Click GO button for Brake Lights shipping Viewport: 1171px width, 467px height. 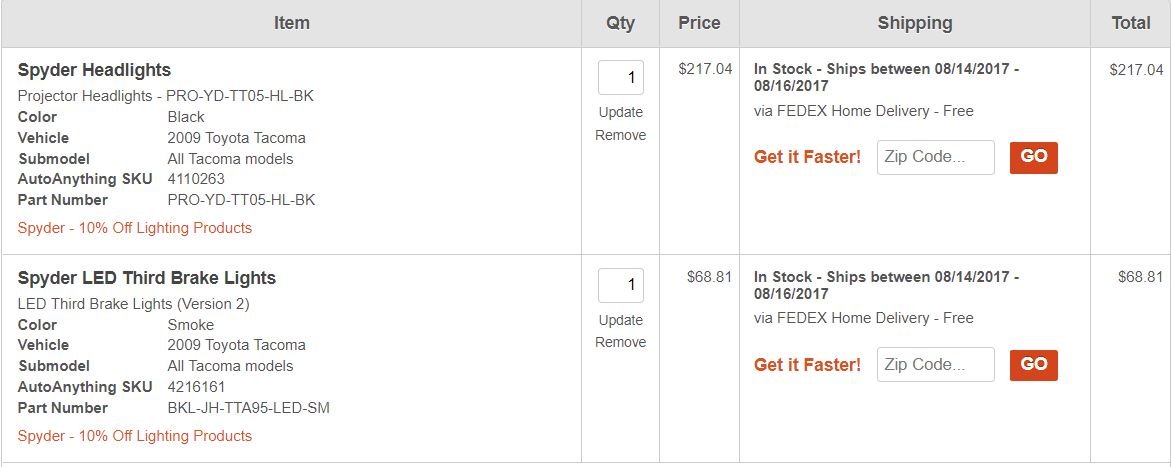1034,365
